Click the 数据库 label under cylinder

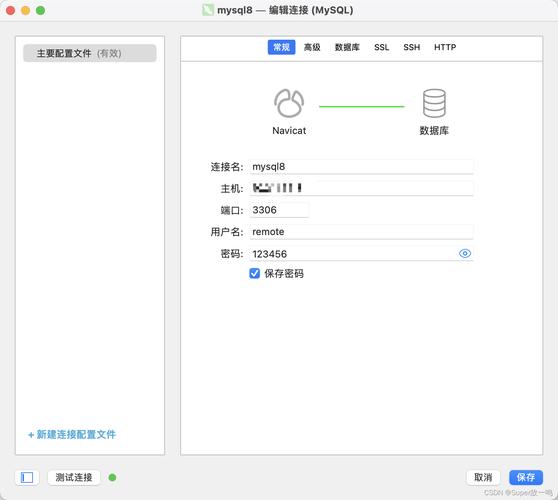pos(434,131)
